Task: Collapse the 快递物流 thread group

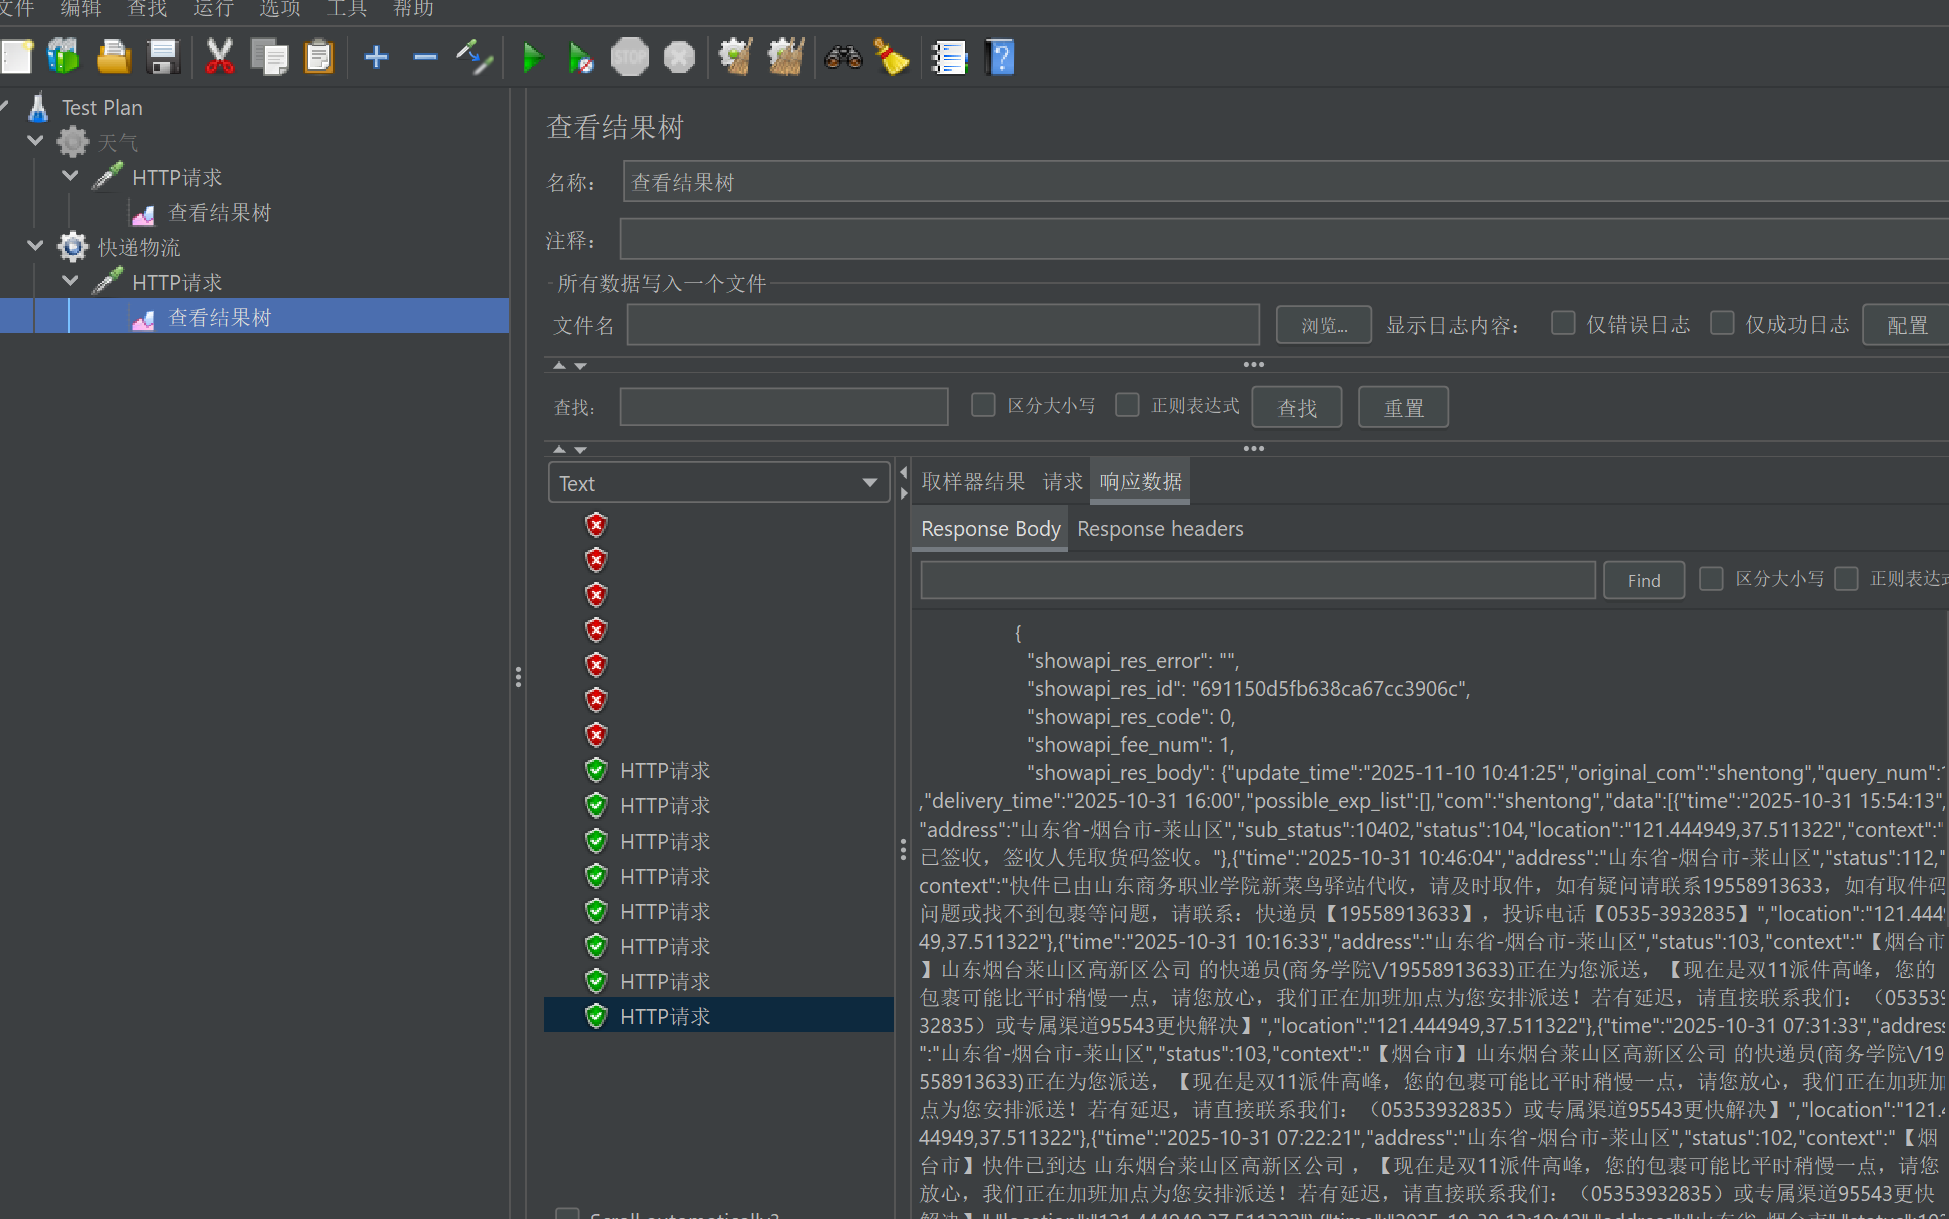Action: [36, 246]
